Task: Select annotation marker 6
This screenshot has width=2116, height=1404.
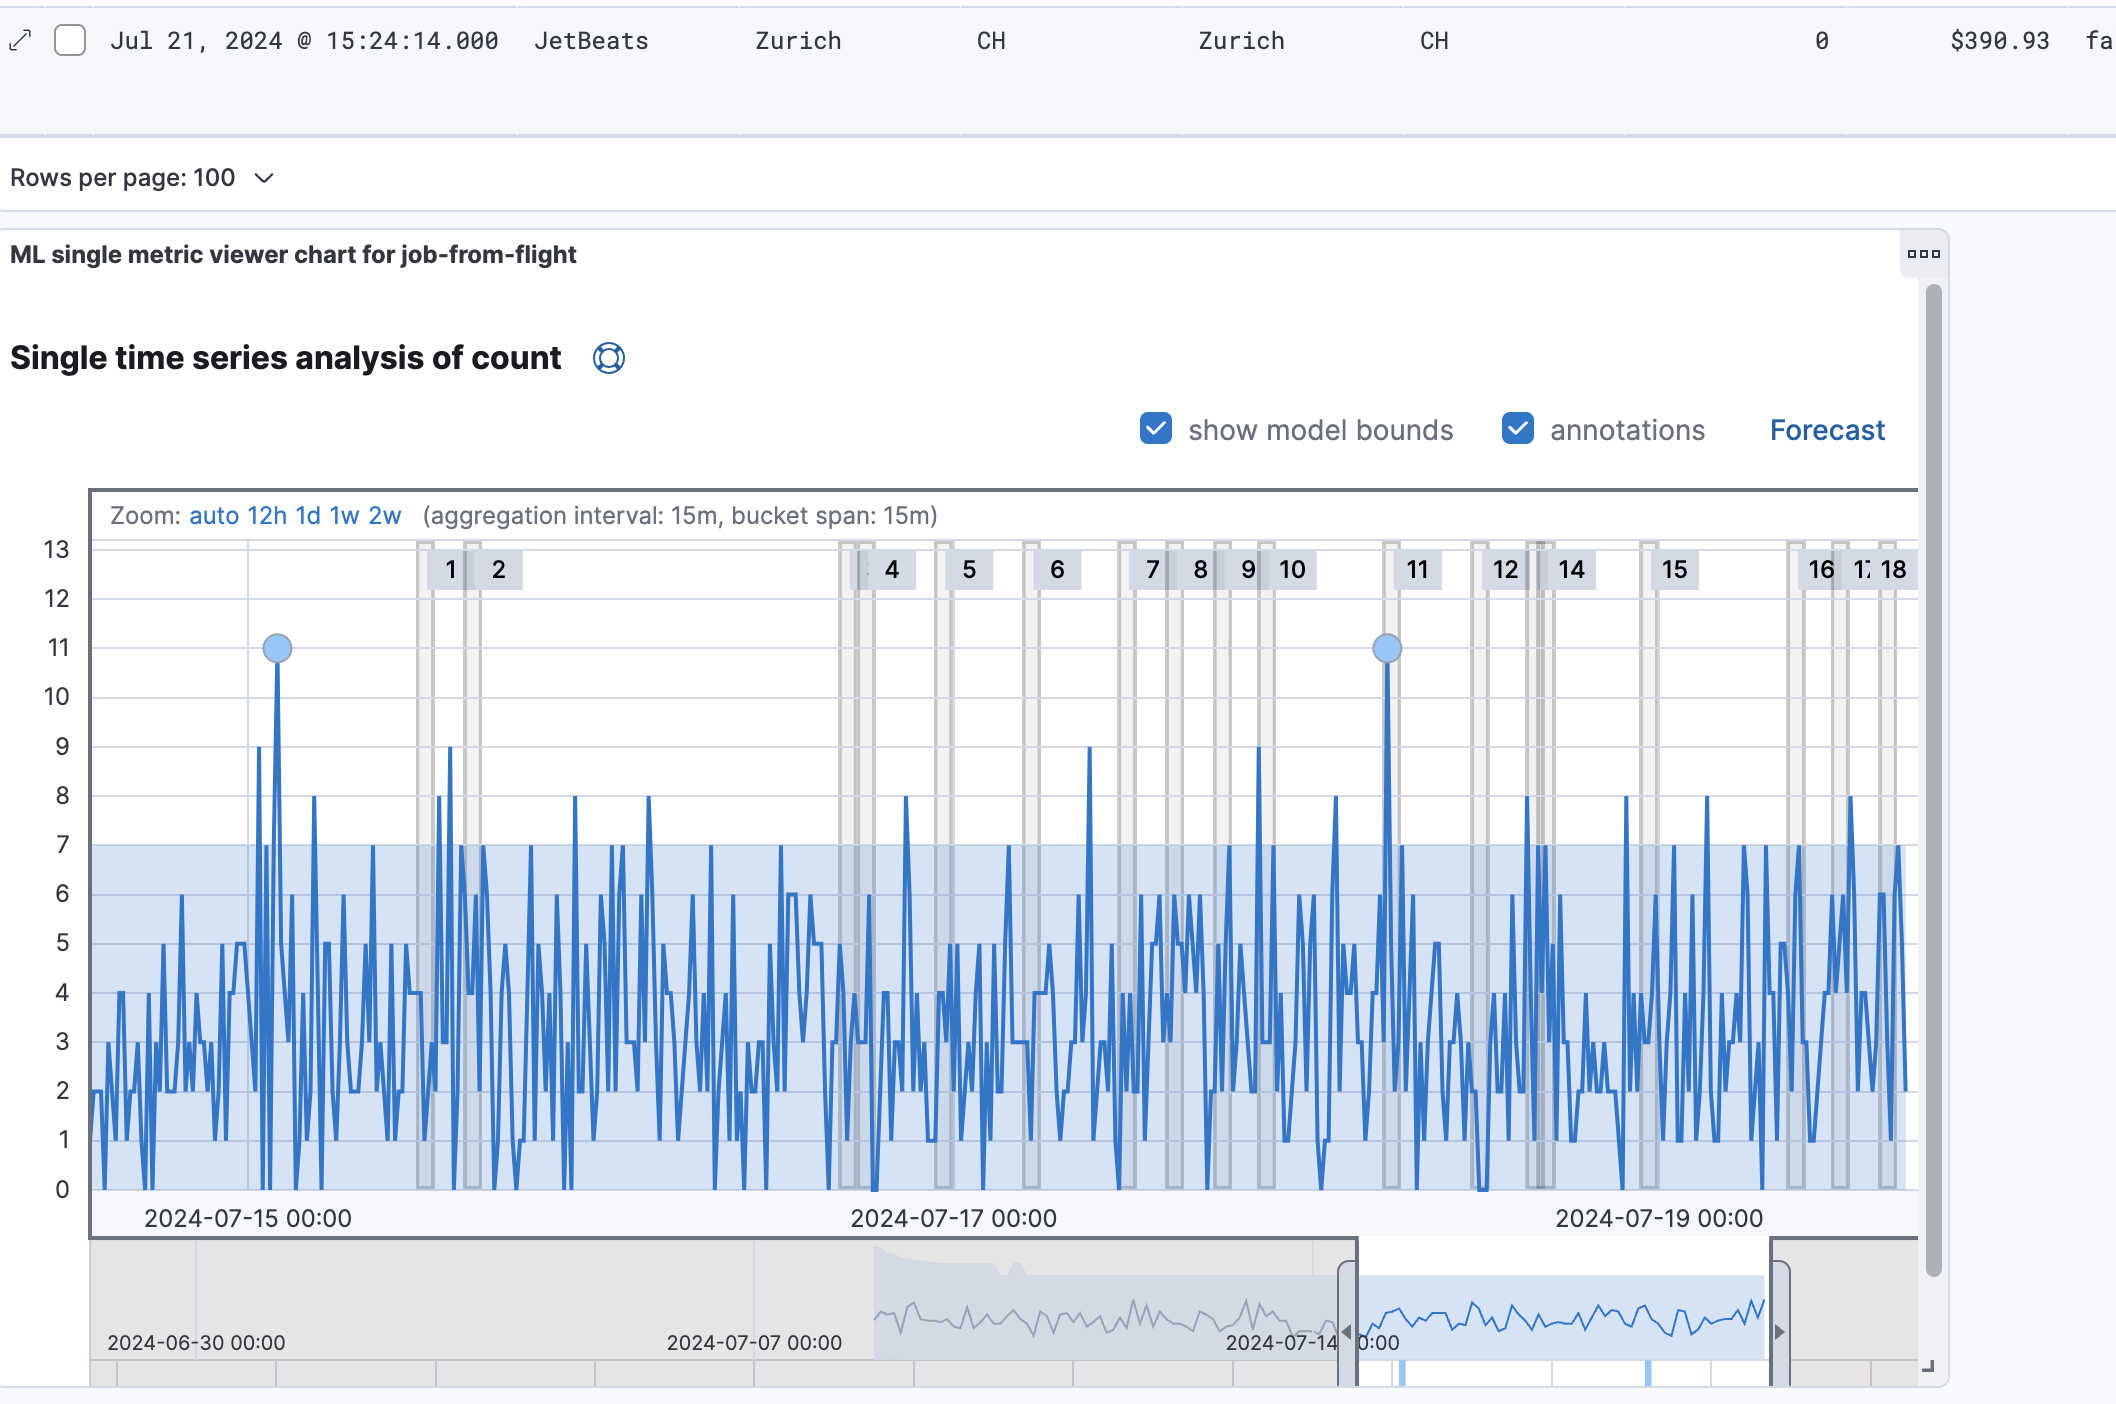Action: coord(1057,570)
